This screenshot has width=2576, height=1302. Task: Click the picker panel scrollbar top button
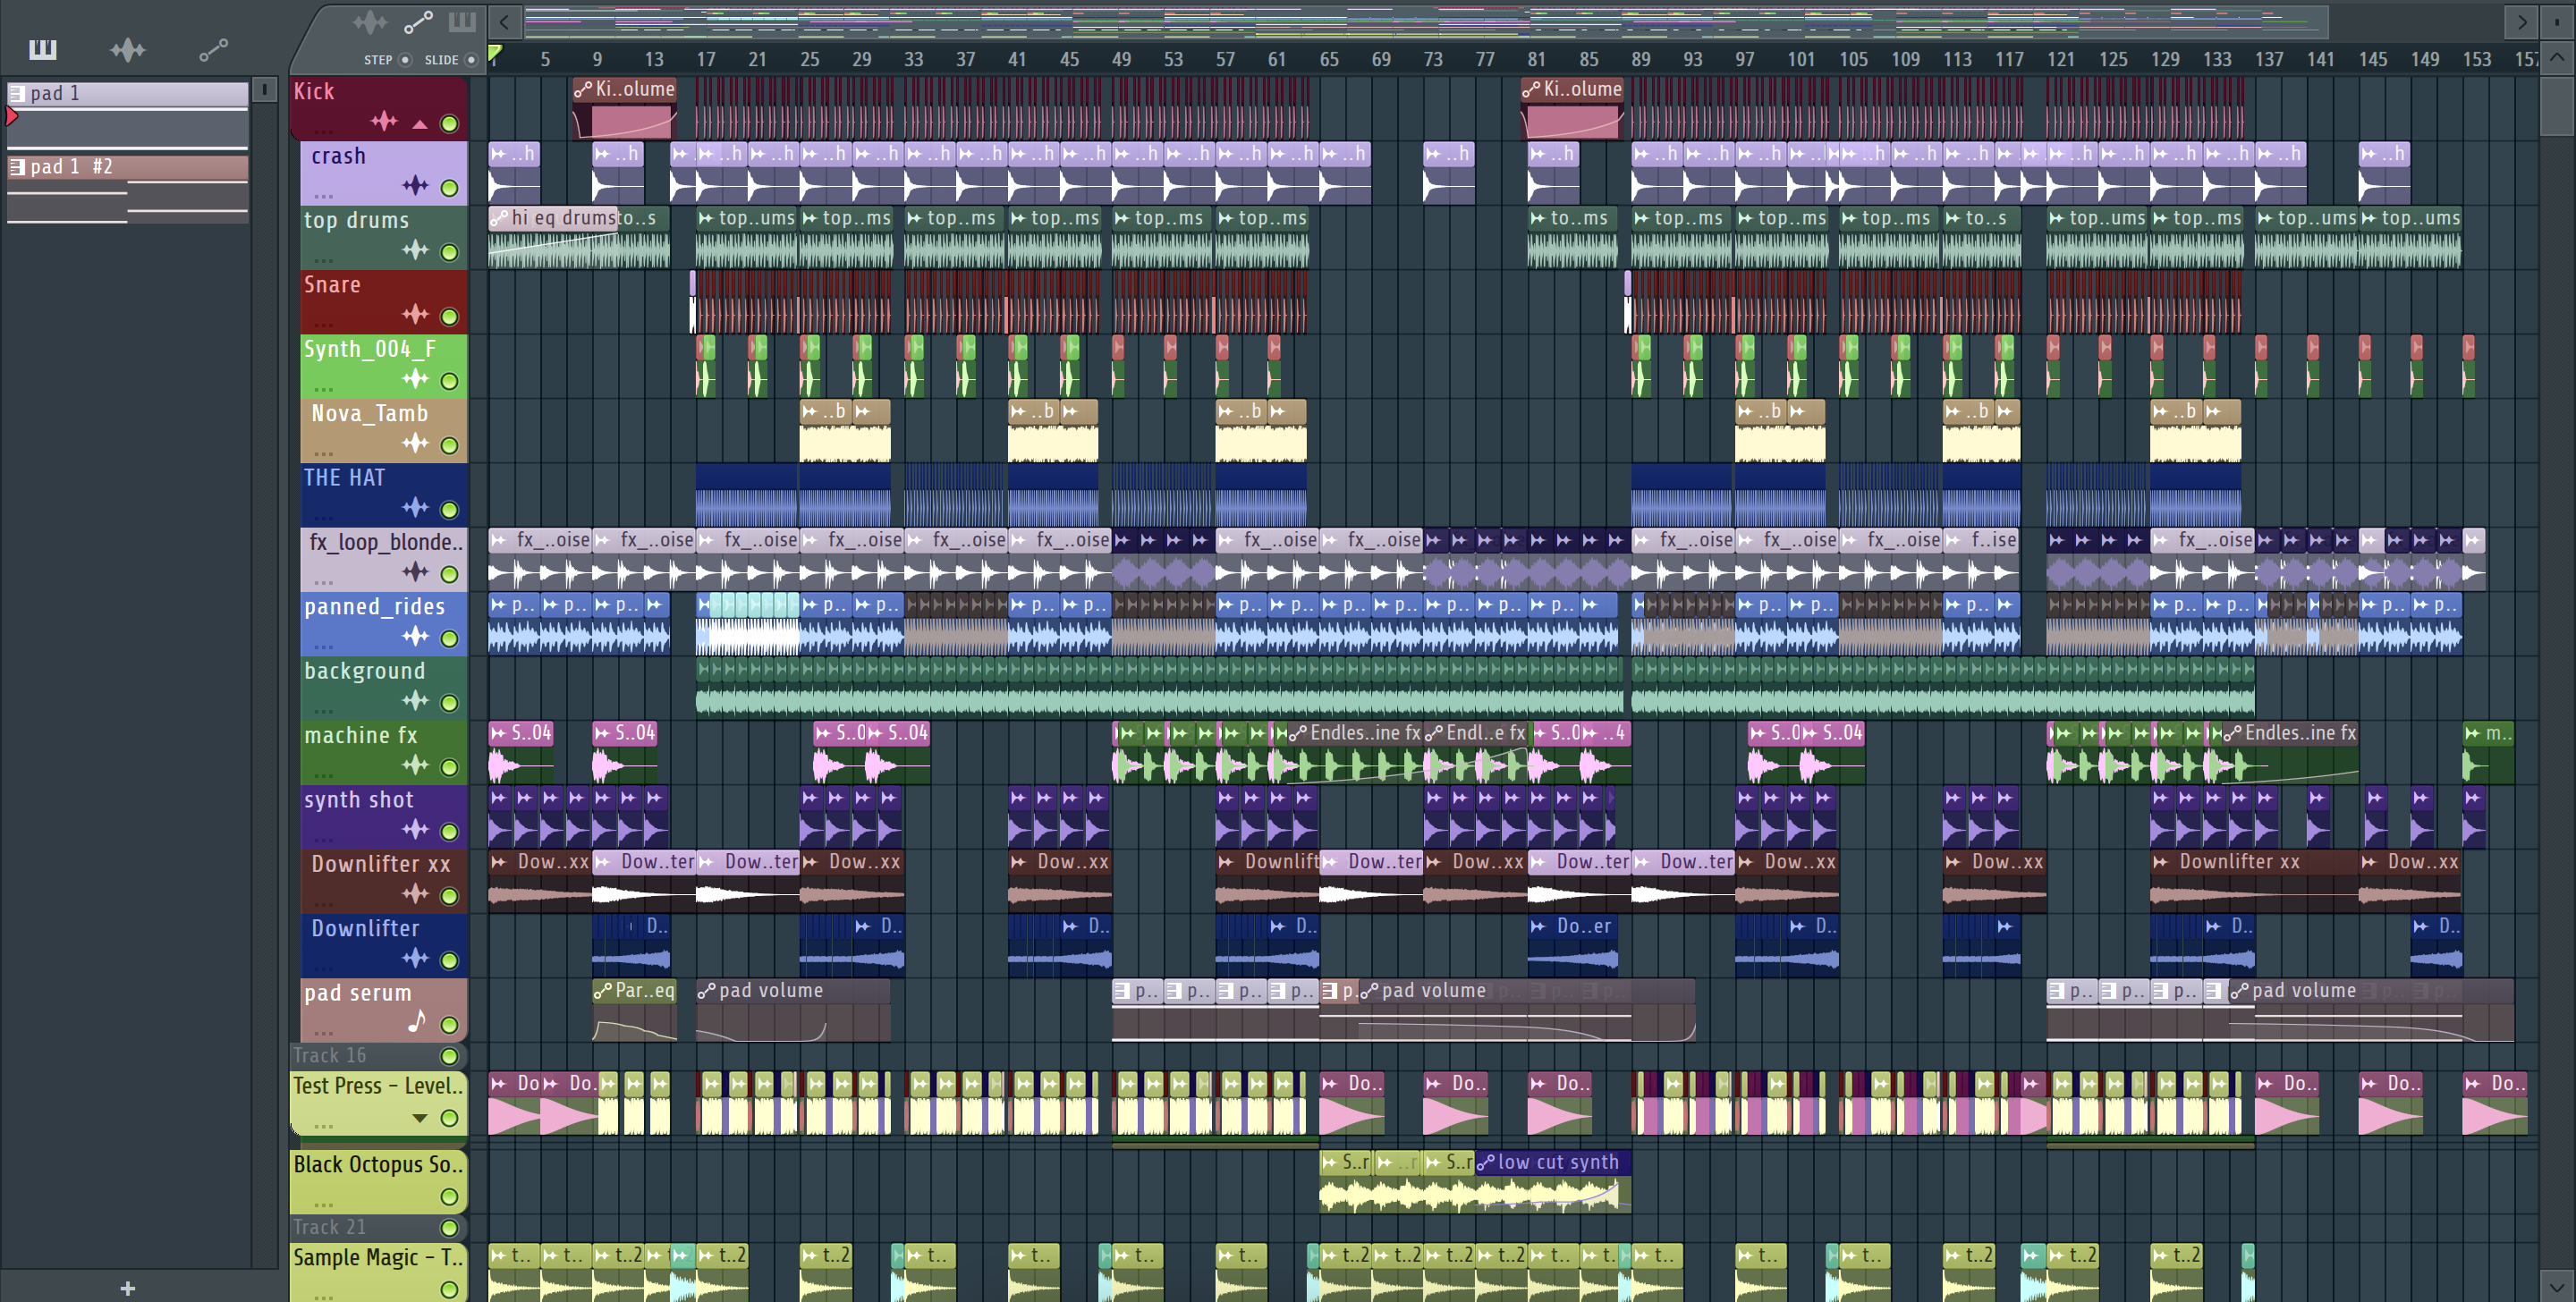[x=264, y=90]
